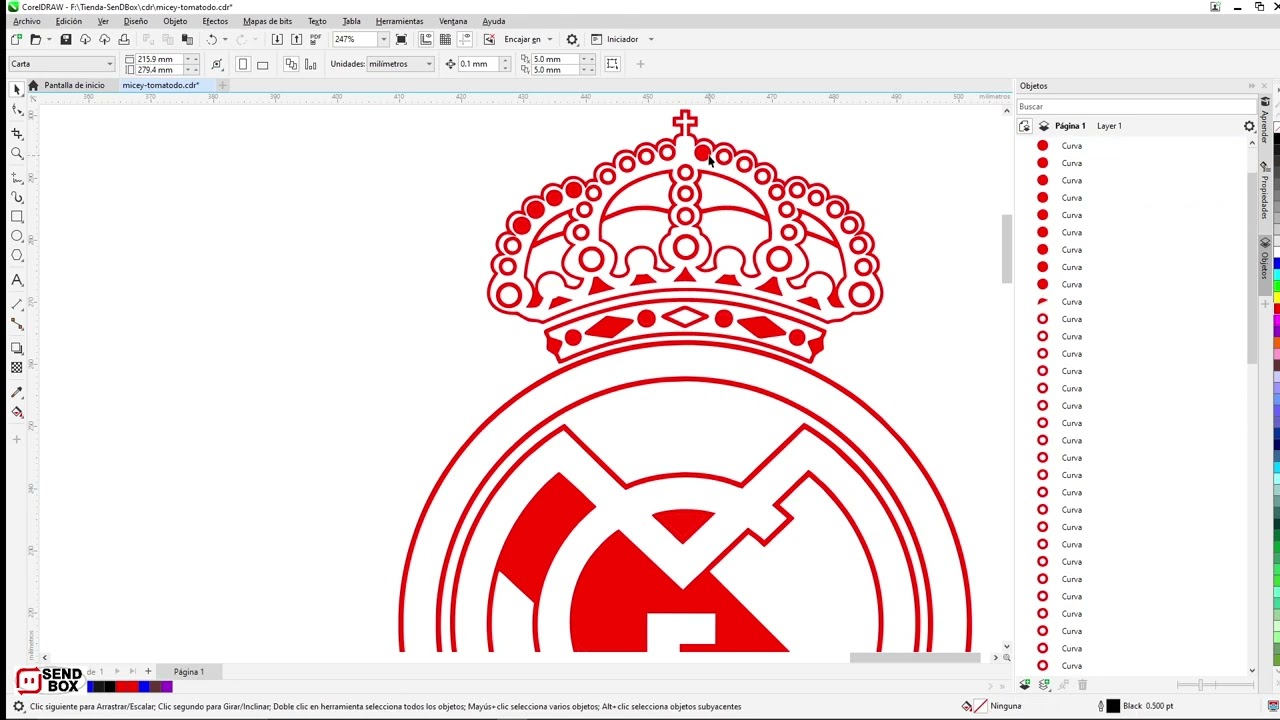This screenshot has width=1280, height=720.
Task: Select the Freehand drawing tool
Action: (17, 177)
